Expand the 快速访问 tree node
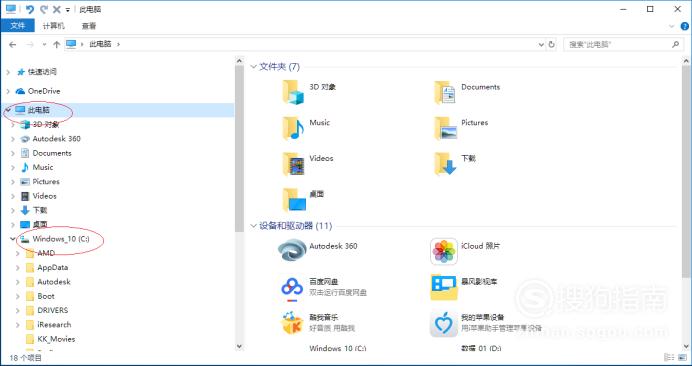 [8, 72]
